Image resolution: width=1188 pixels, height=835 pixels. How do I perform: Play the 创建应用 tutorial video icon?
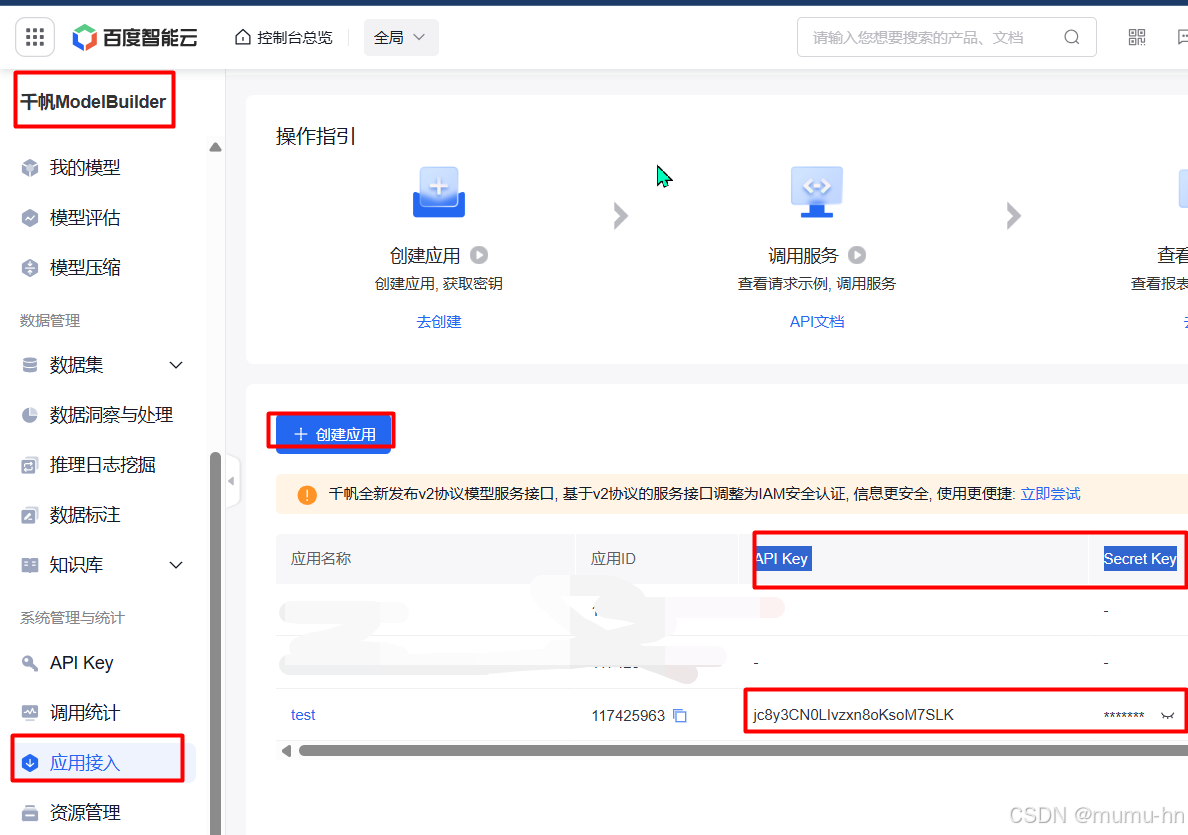coord(479,255)
